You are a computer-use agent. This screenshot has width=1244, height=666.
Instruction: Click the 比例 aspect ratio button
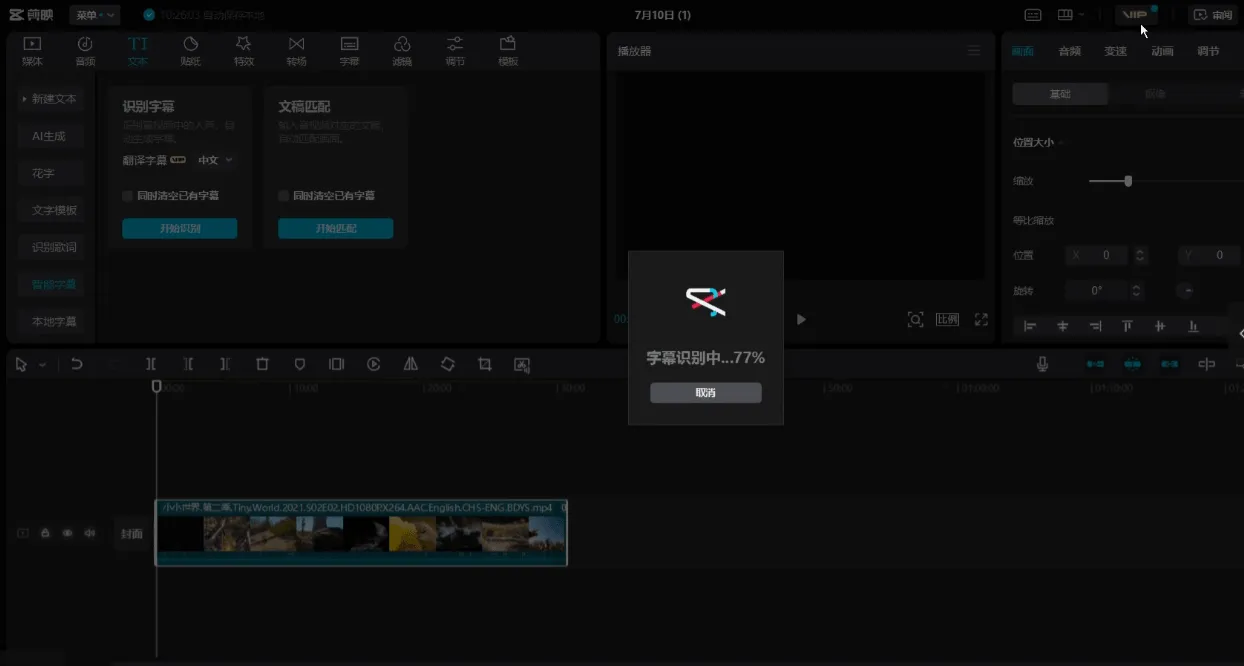[x=947, y=320]
